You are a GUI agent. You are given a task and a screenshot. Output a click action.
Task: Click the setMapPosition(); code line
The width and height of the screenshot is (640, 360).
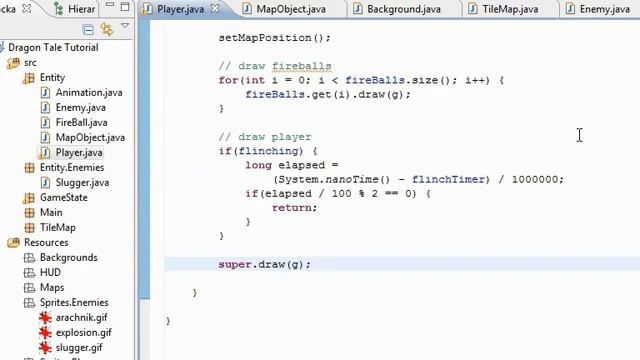coord(274,38)
